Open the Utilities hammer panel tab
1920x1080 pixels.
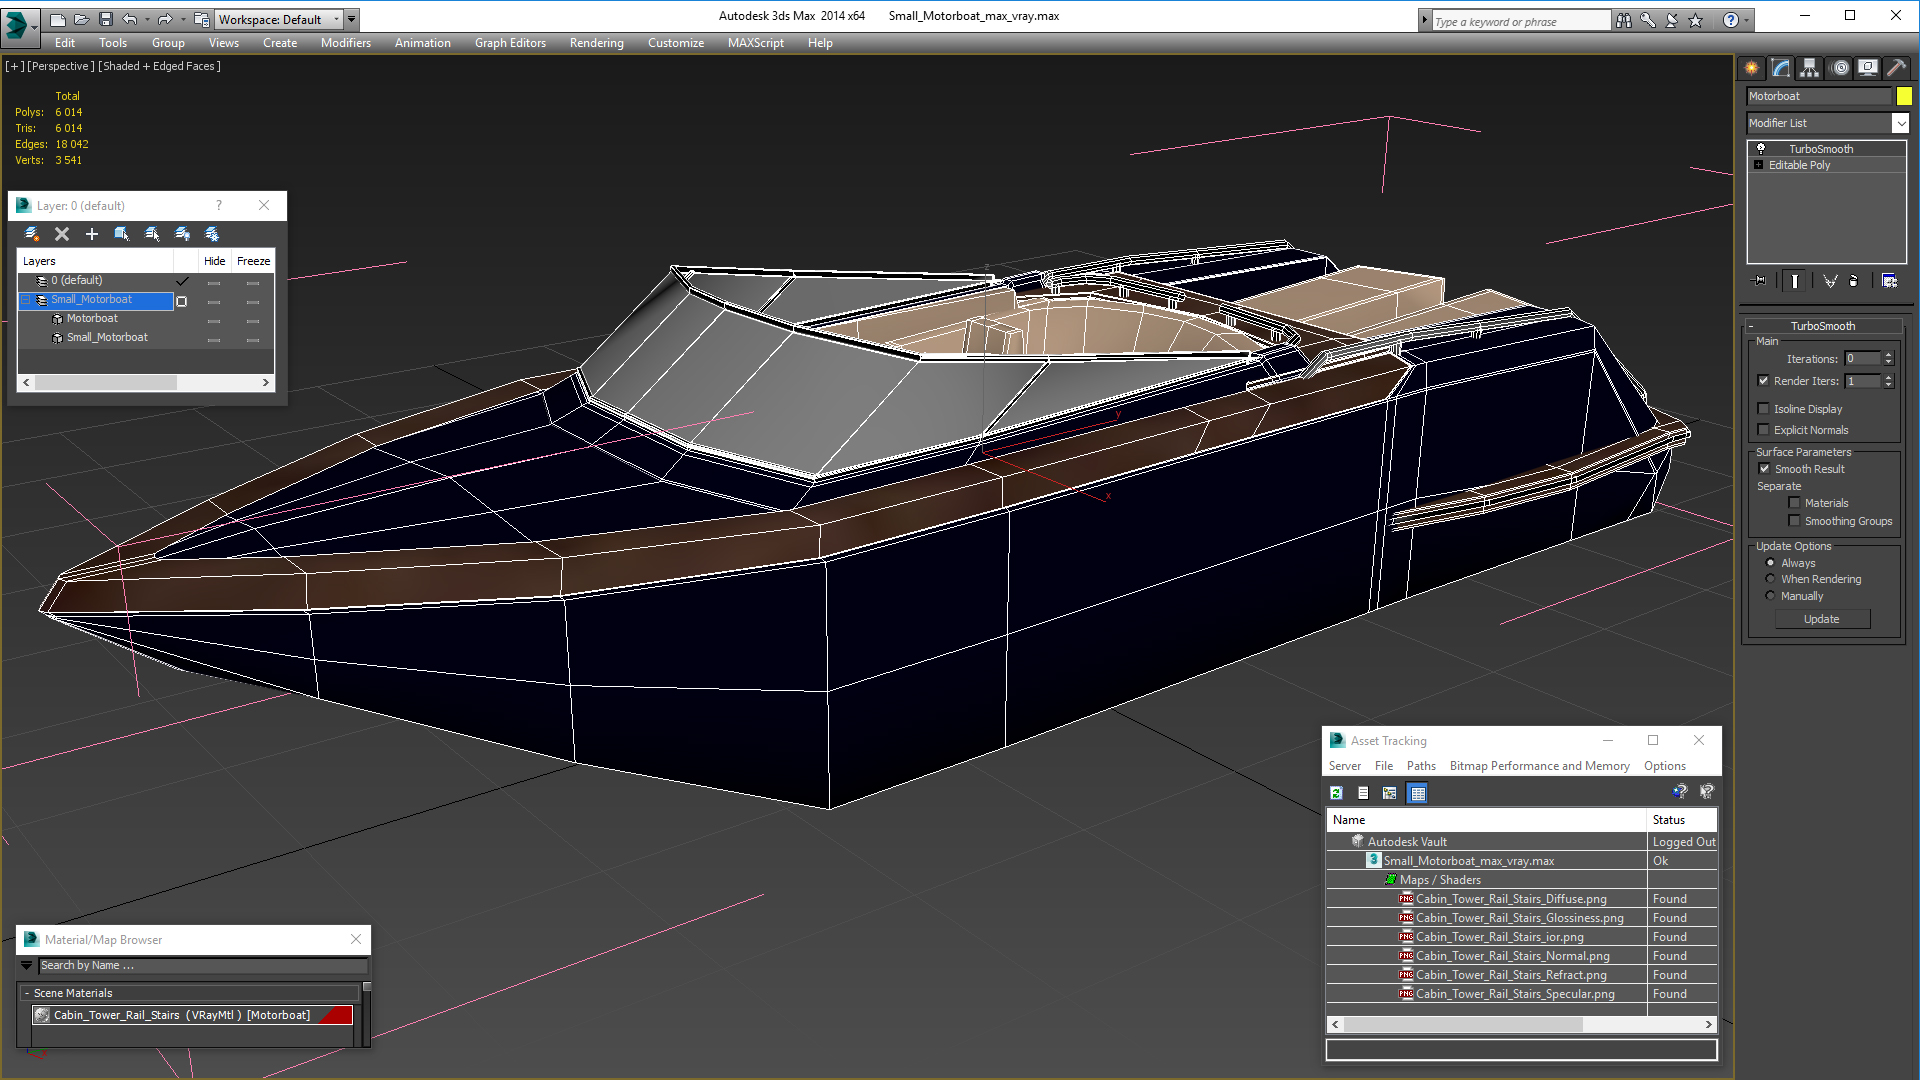pyautogui.click(x=1896, y=68)
